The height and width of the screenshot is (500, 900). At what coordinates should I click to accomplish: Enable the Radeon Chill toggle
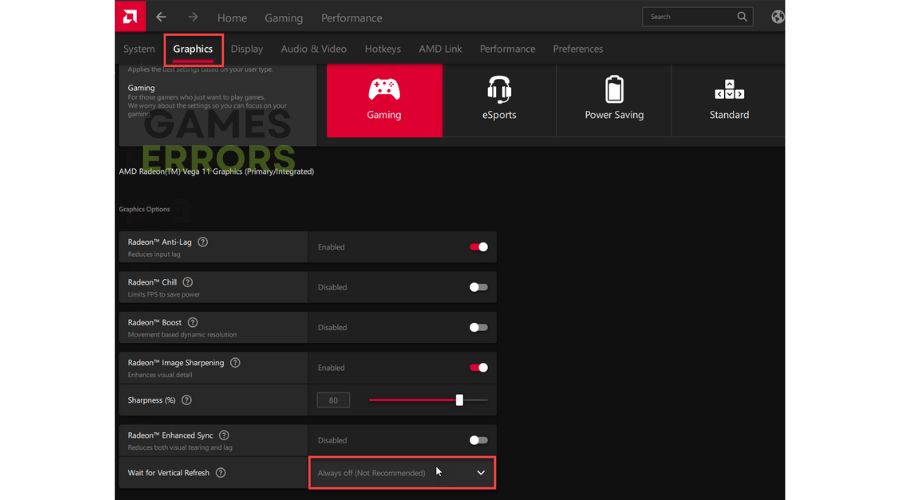click(479, 287)
